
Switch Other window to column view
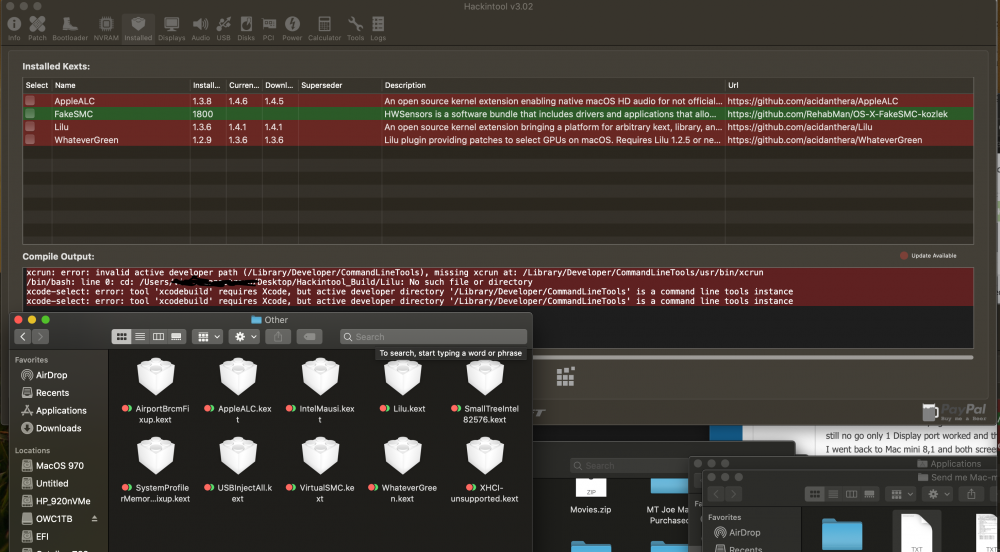click(158, 337)
